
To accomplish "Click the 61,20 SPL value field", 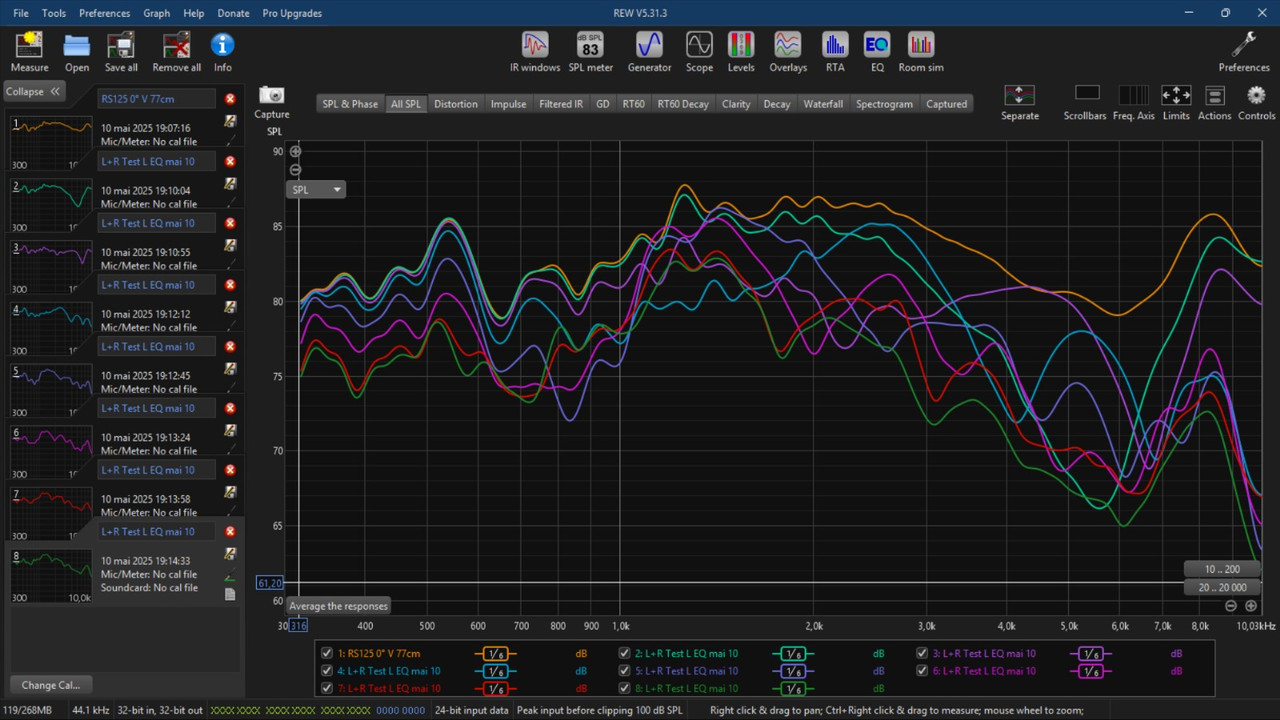I will (x=270, y=583).
